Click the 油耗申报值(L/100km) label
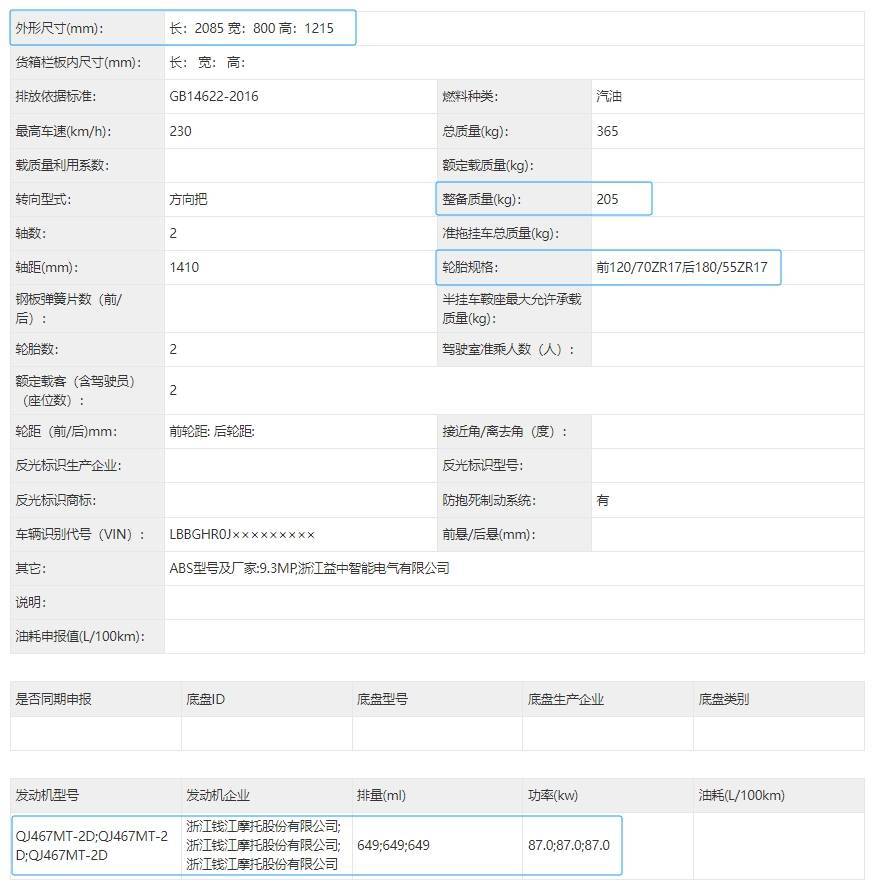876x891 pixels. pos(80,637)
